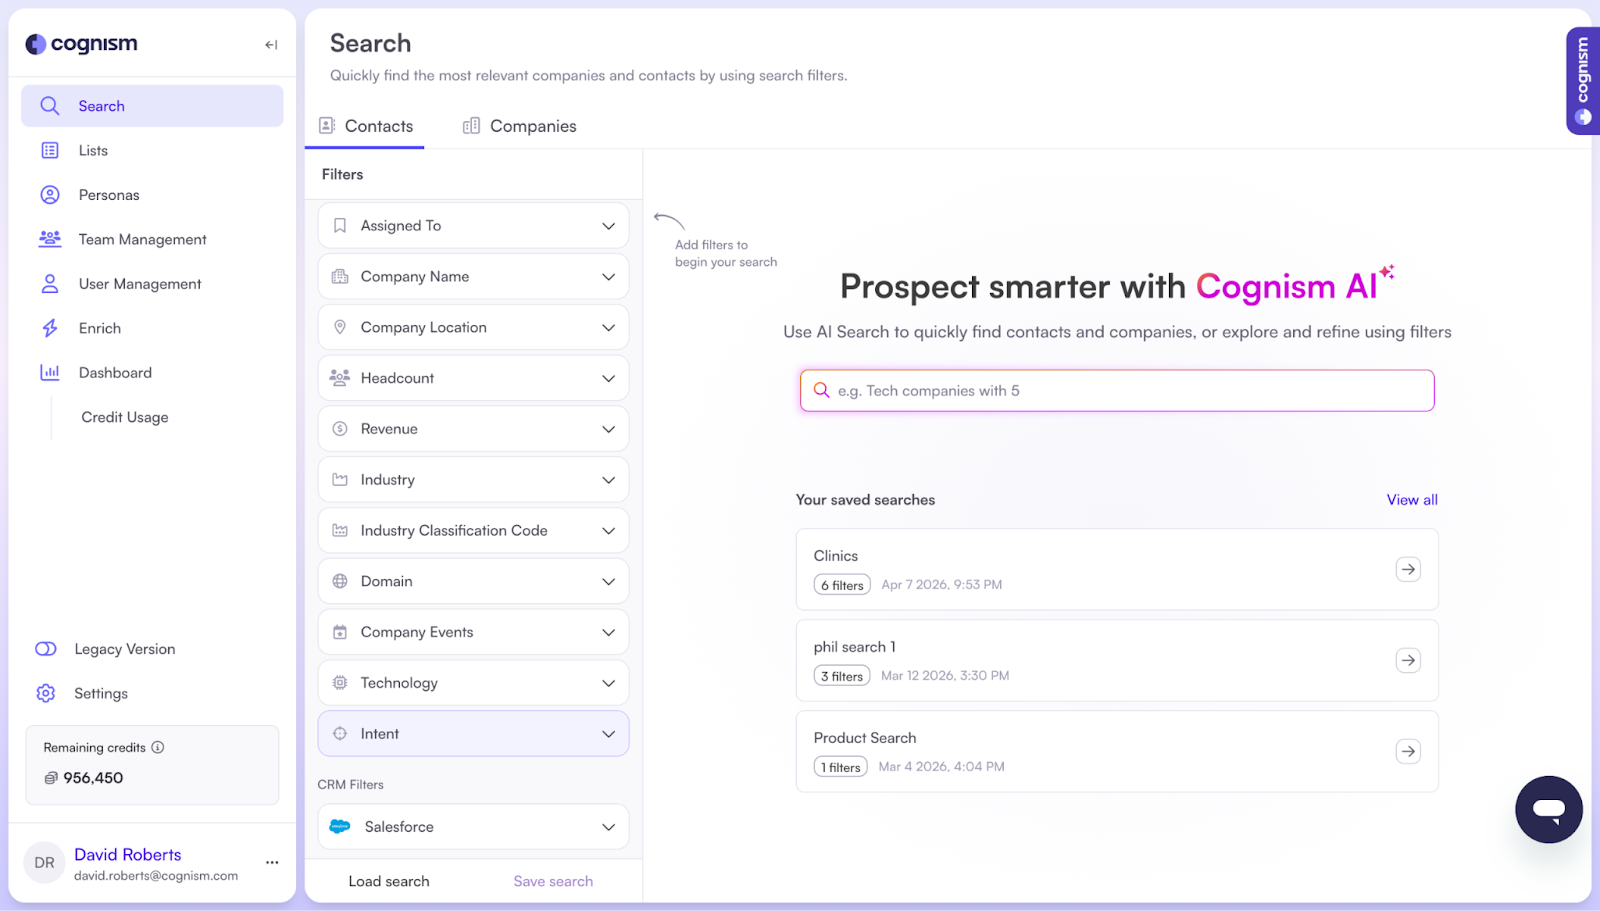Click the Cognism logo

pyautogui.click(x=82, y=44)
